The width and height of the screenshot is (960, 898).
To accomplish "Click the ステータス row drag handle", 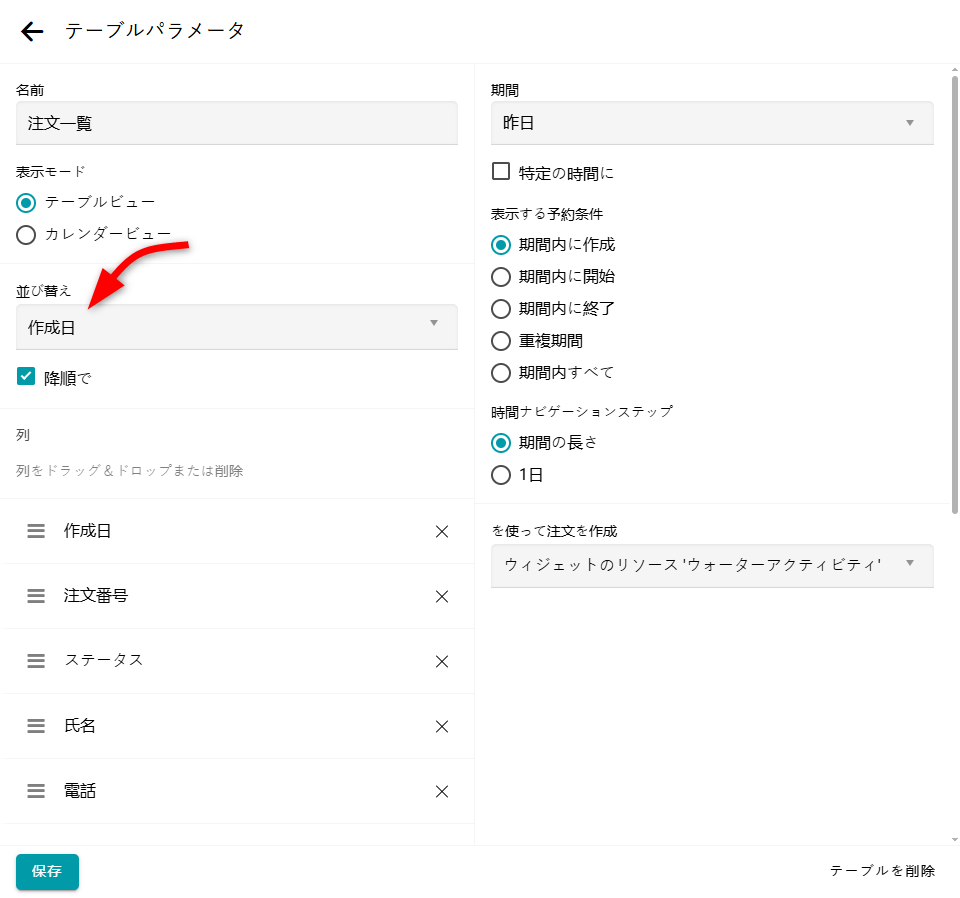I will [x=36, y=661].
